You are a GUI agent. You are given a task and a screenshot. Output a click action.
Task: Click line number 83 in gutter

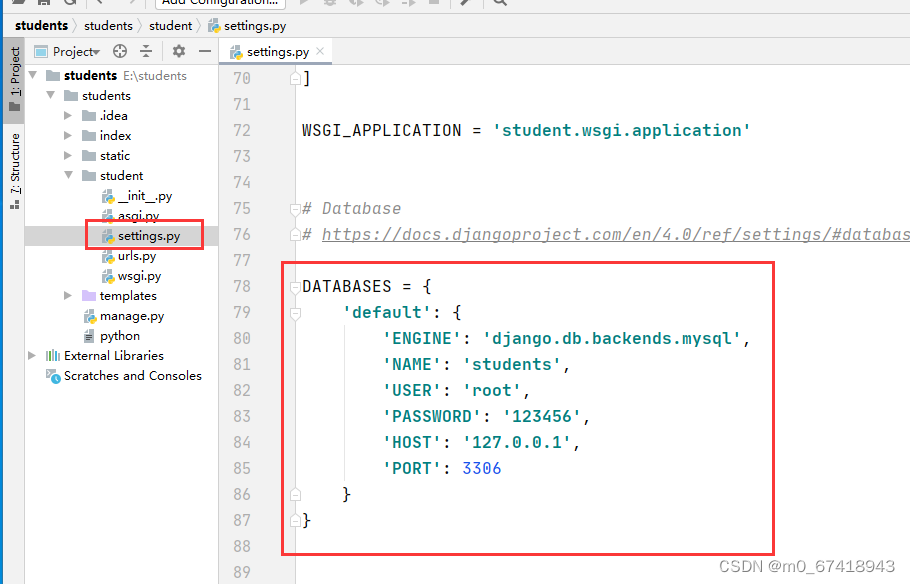tap(242, 416)
